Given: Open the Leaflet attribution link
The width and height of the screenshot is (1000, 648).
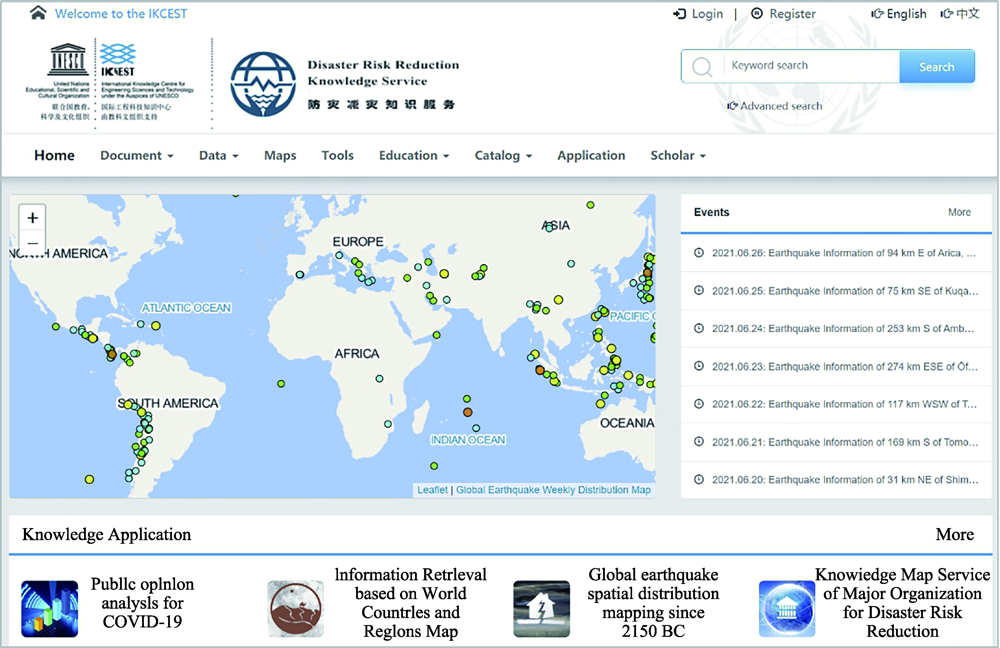Looking at the screenshot, I should point(432,490).
